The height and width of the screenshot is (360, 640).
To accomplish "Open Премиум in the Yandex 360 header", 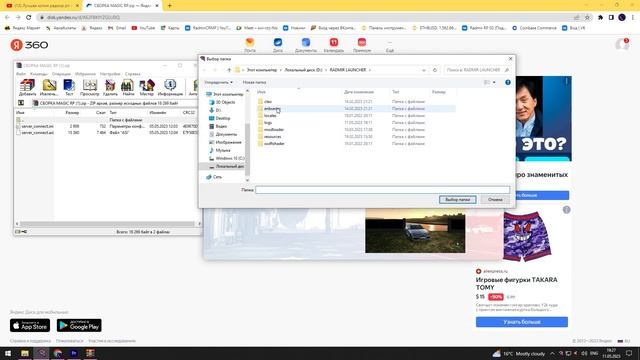I will [362, 45].
